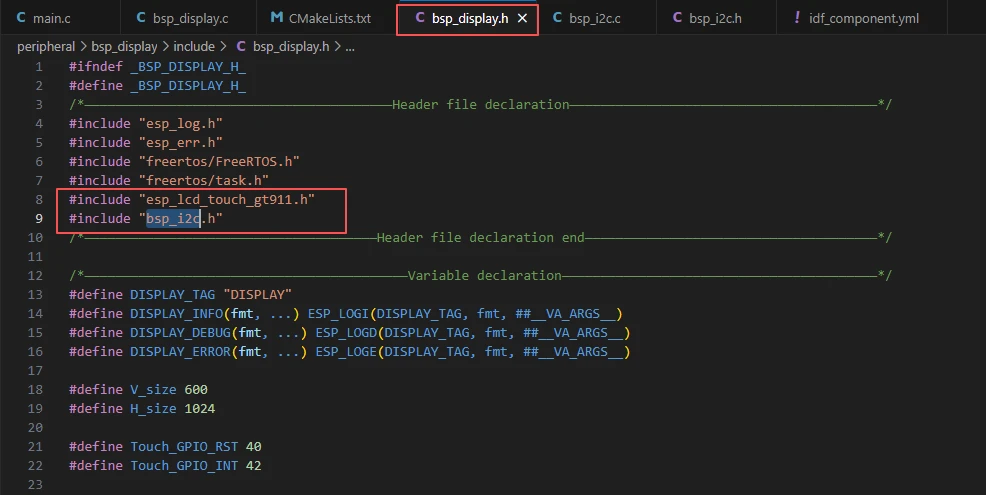Close the bsp_display.h tab
Image resolution: width=986 pixels, height=495 pixels.
(x=522, y=19)
